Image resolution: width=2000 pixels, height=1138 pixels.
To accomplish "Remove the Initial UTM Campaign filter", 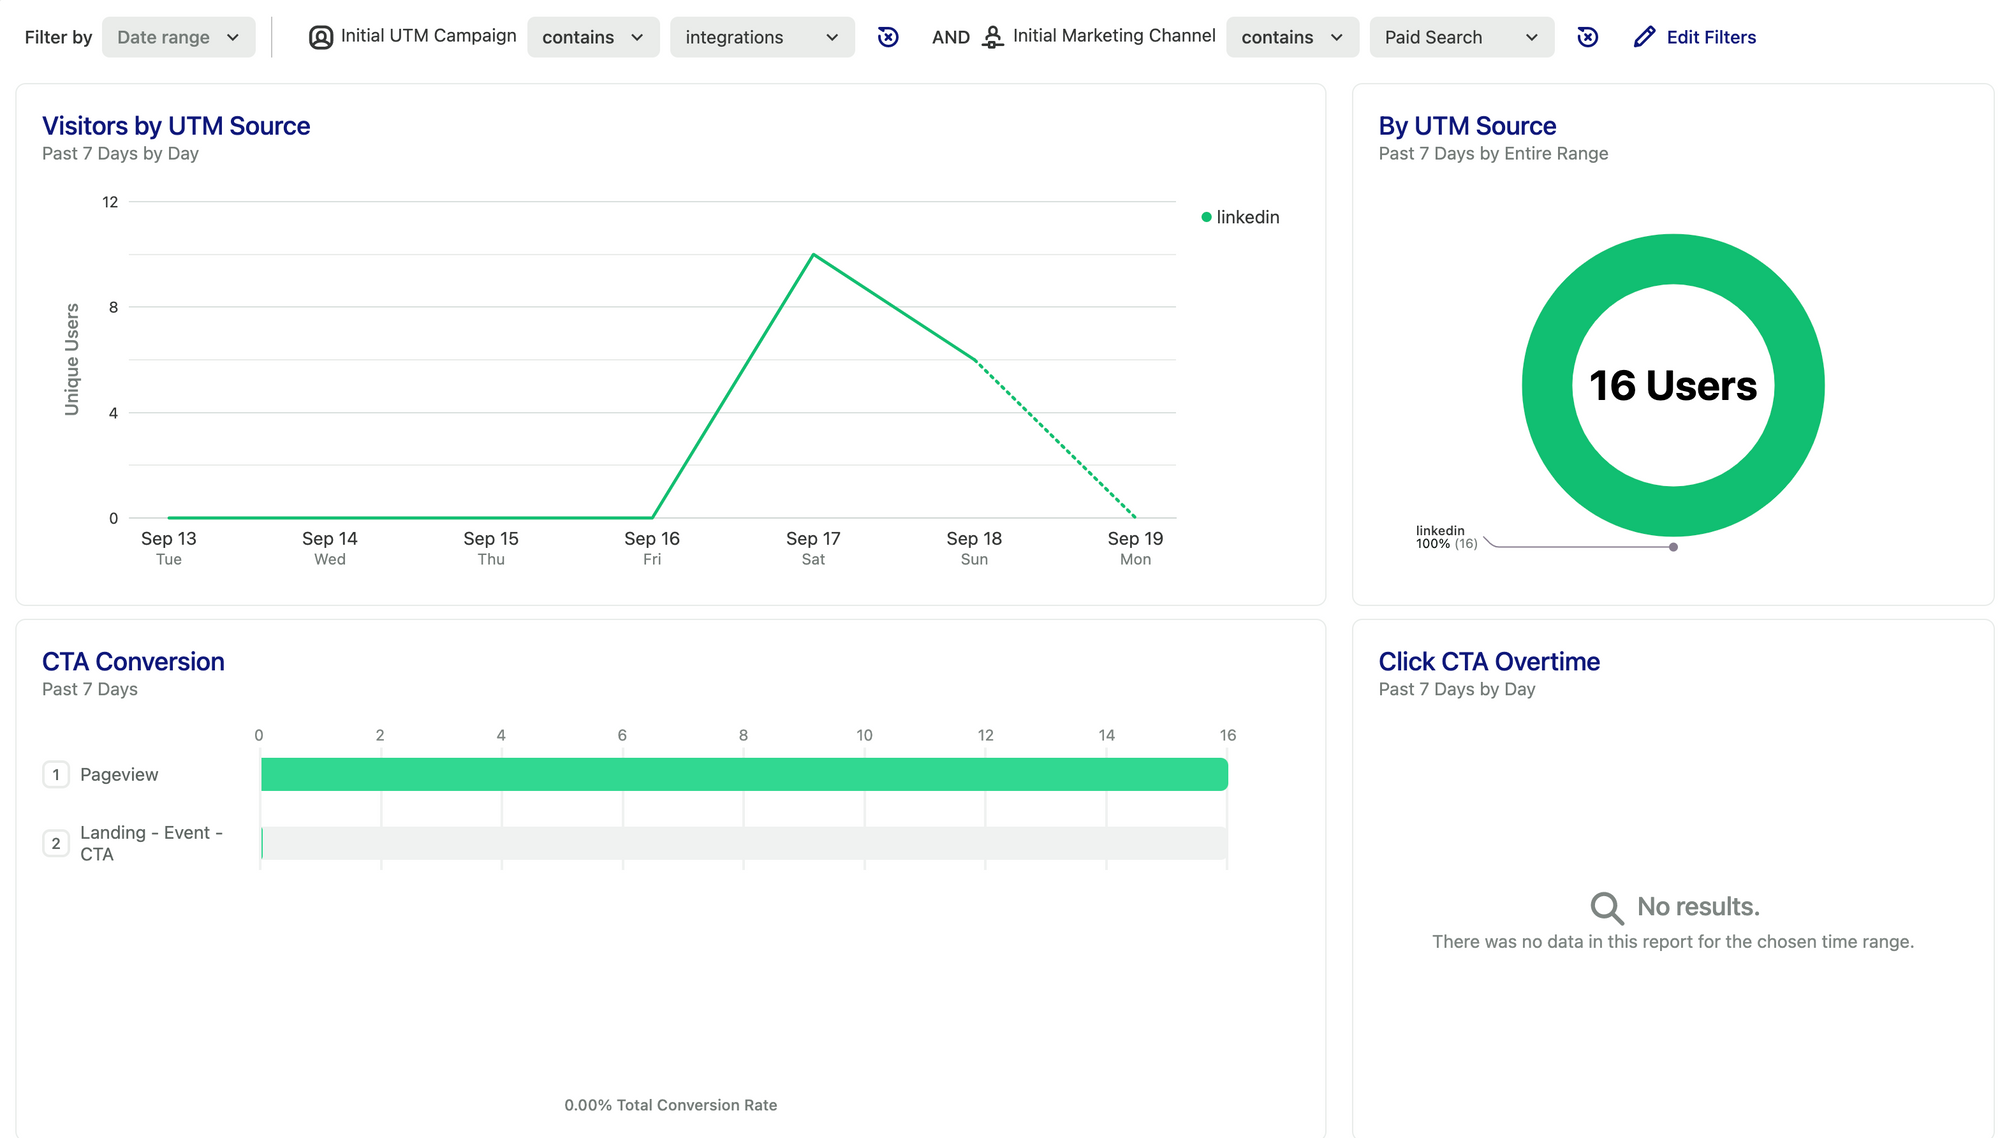I will click(x=888, y=37).
